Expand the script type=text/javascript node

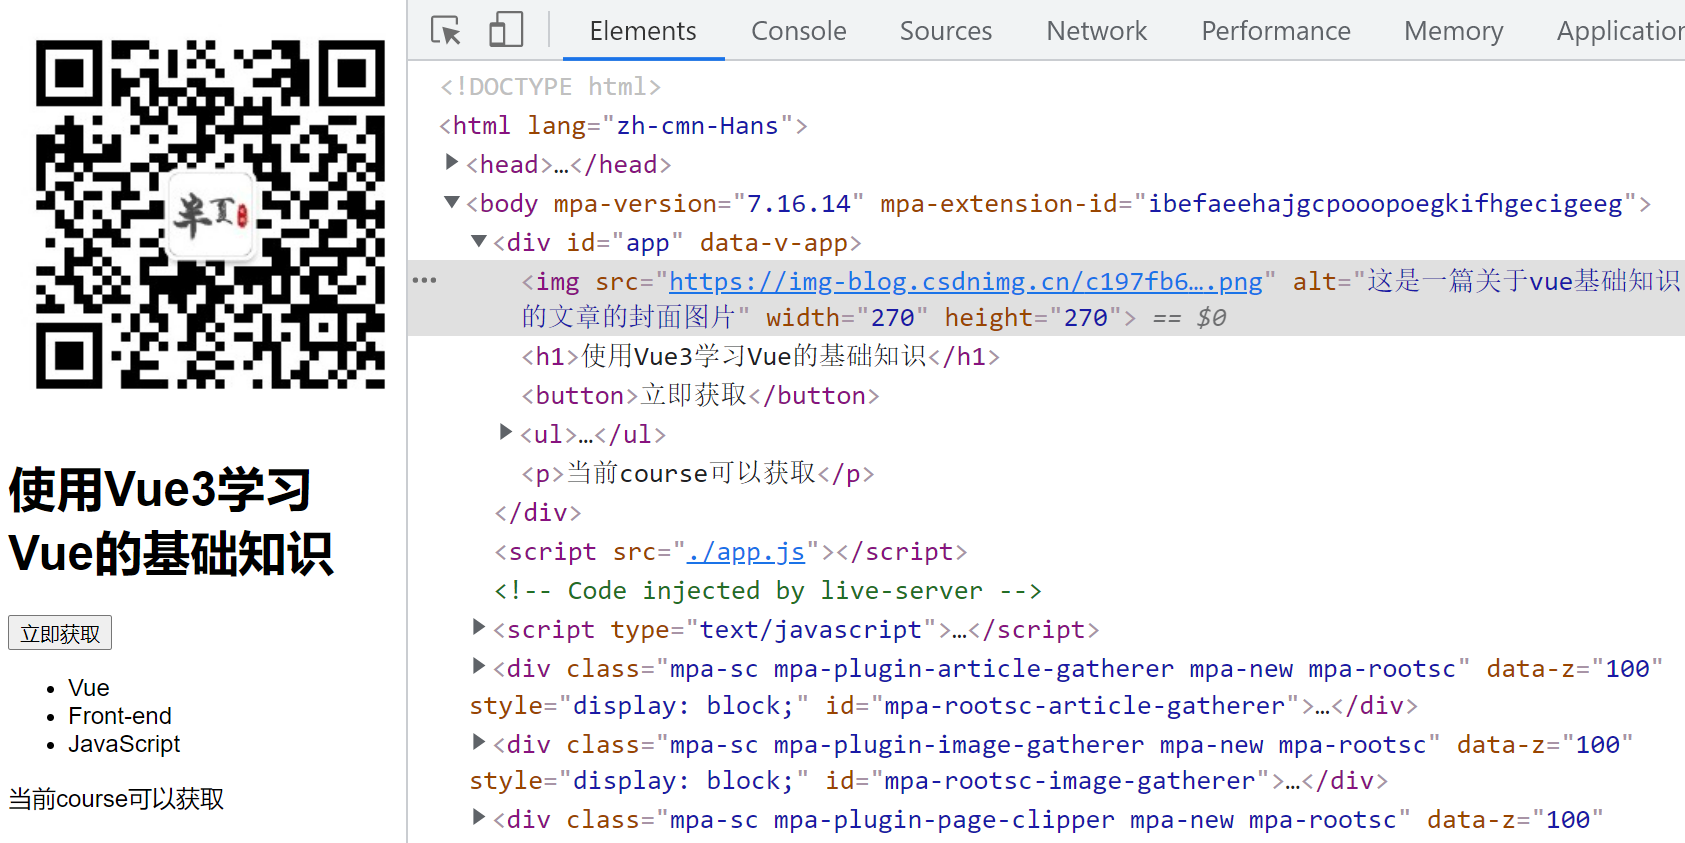coord(479,627)
